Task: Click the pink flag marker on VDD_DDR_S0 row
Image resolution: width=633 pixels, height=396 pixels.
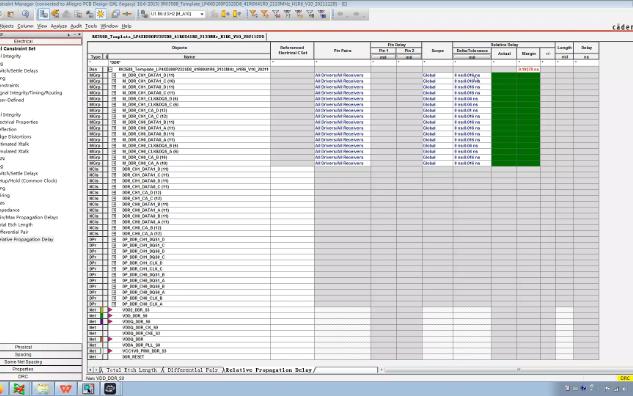Action: click(x=110, y=316)
